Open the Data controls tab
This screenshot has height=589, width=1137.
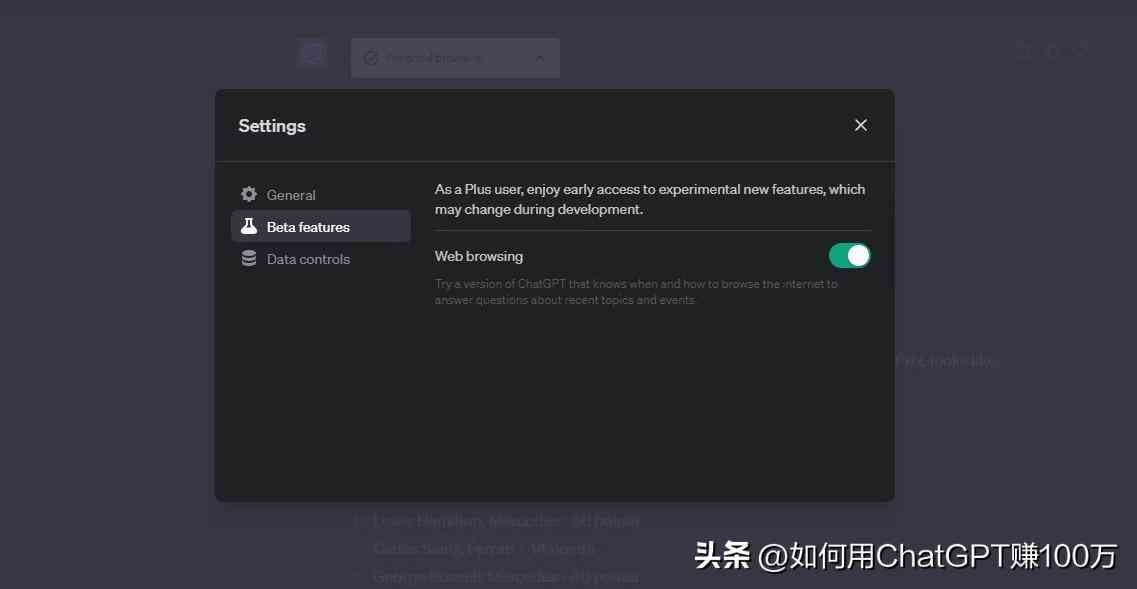321,259
